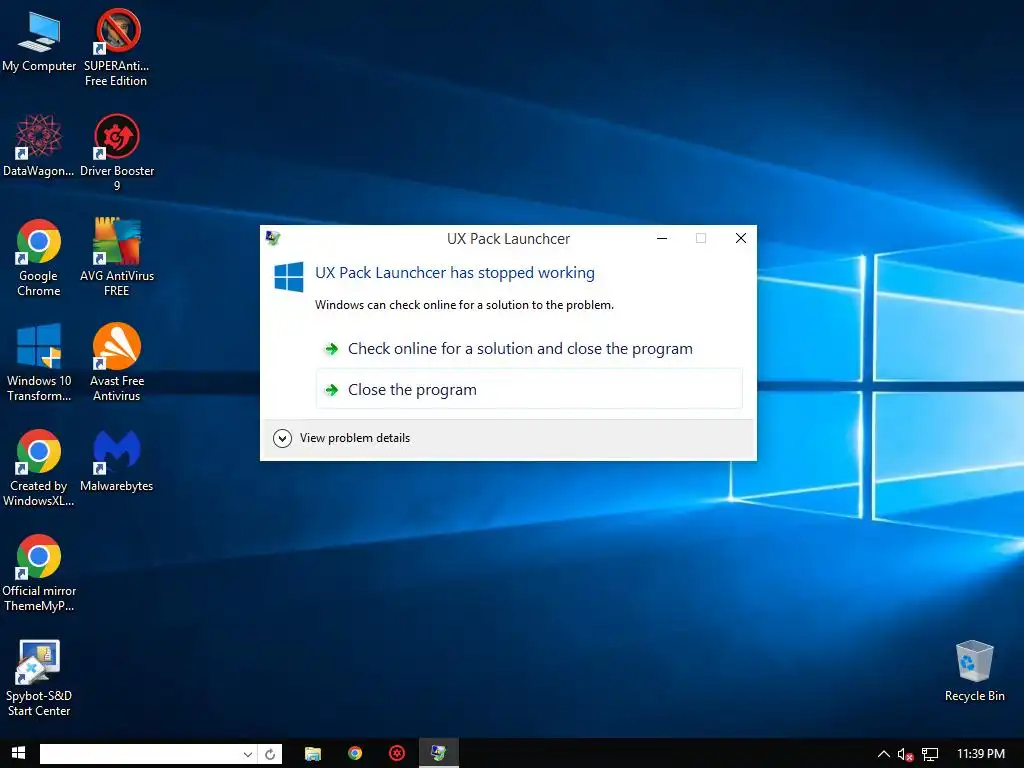This screenshot has width=1024, height=768.
Task: Show hidden system tray icons
Action: pyautogui.click(x=883, y=754)
